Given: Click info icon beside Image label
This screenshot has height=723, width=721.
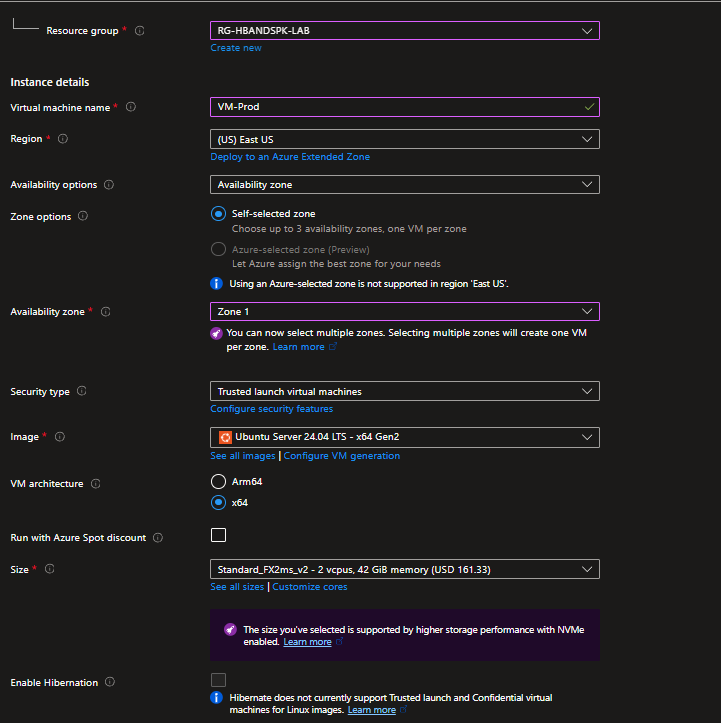Looking at the screenshot, I should [60, 437].
